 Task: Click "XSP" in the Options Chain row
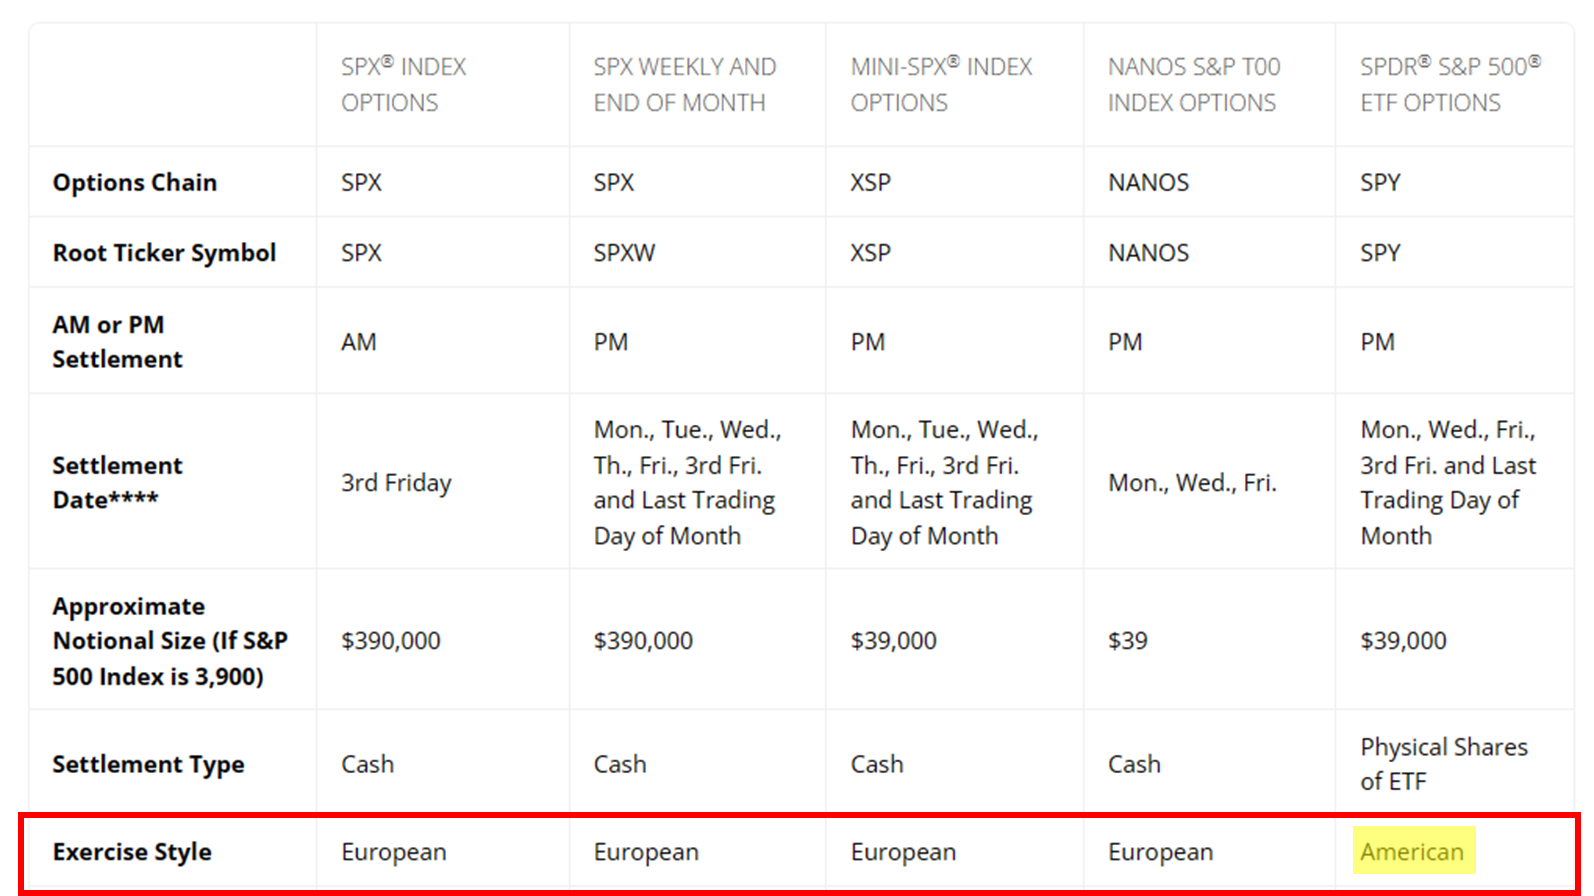(x=871, y=182)
